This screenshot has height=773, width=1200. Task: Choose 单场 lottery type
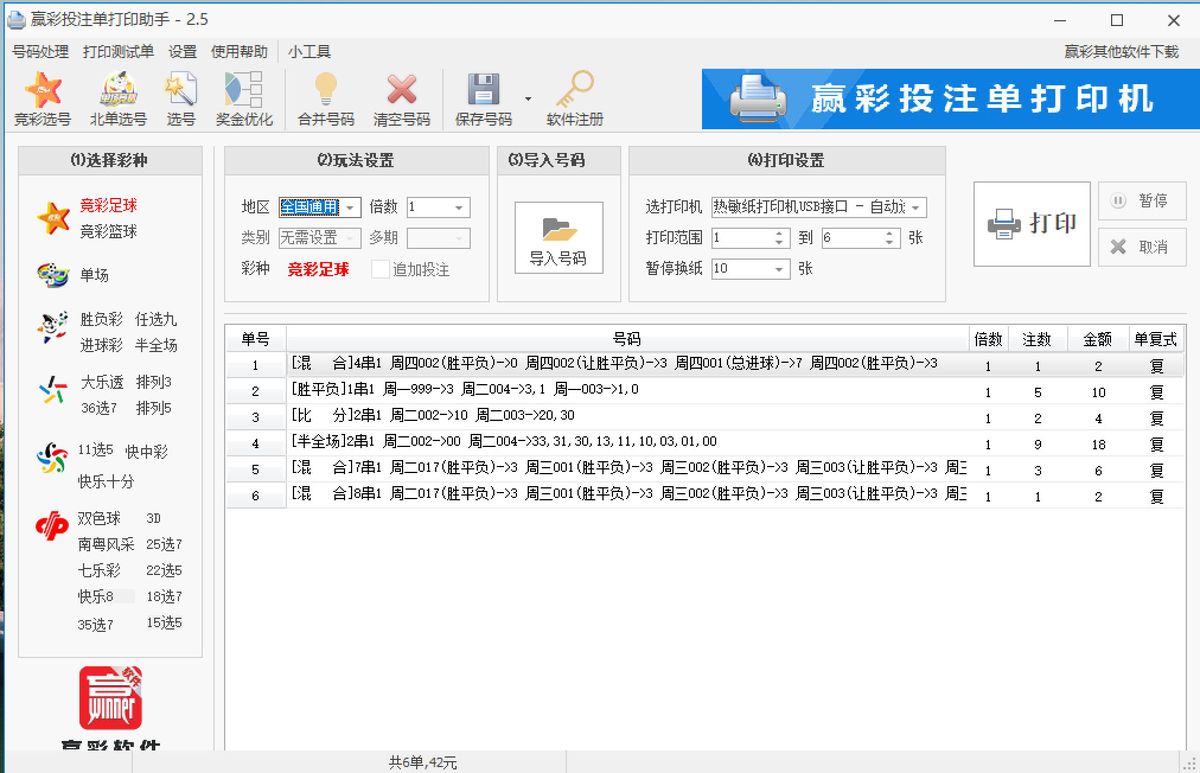[94, 275]
